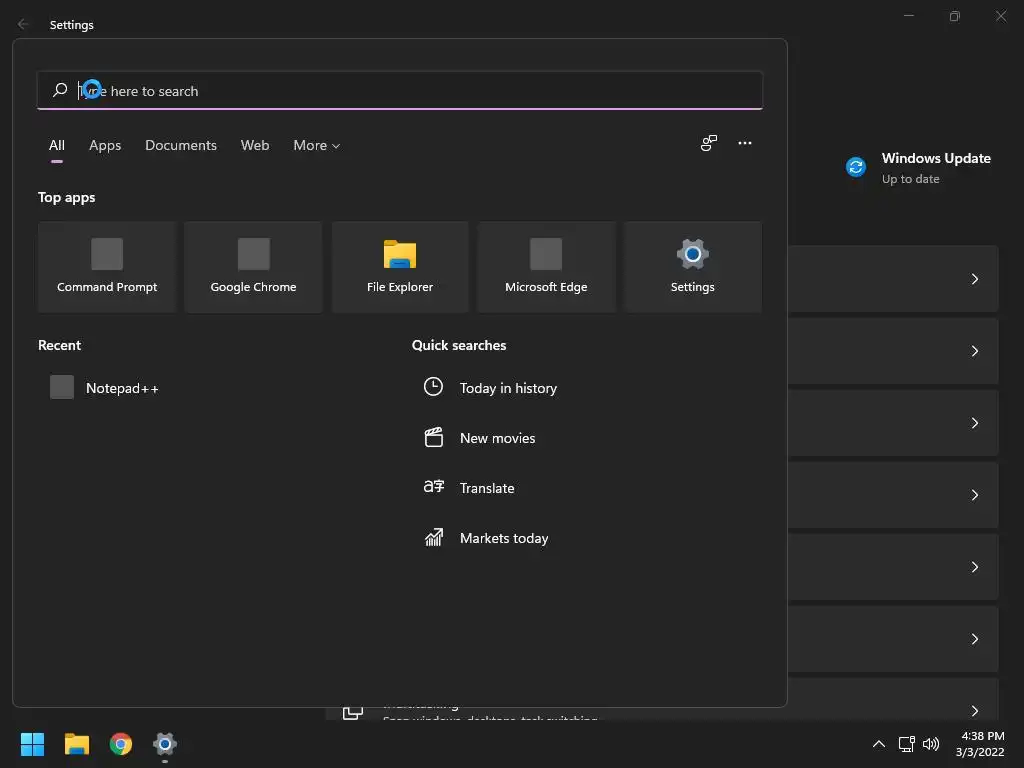Viewport: 1024px width, 768px height.
Task: Click the Today in history clock icon
Action: [433, 387]
